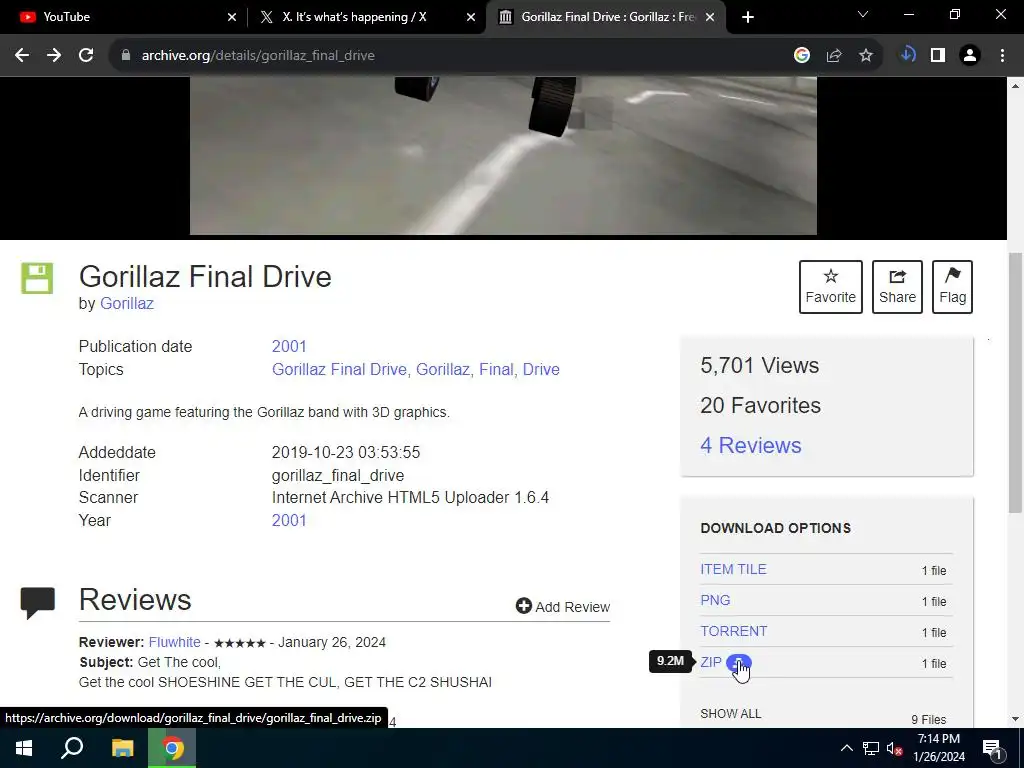Click the game video preview

click(x=503, y=155)
